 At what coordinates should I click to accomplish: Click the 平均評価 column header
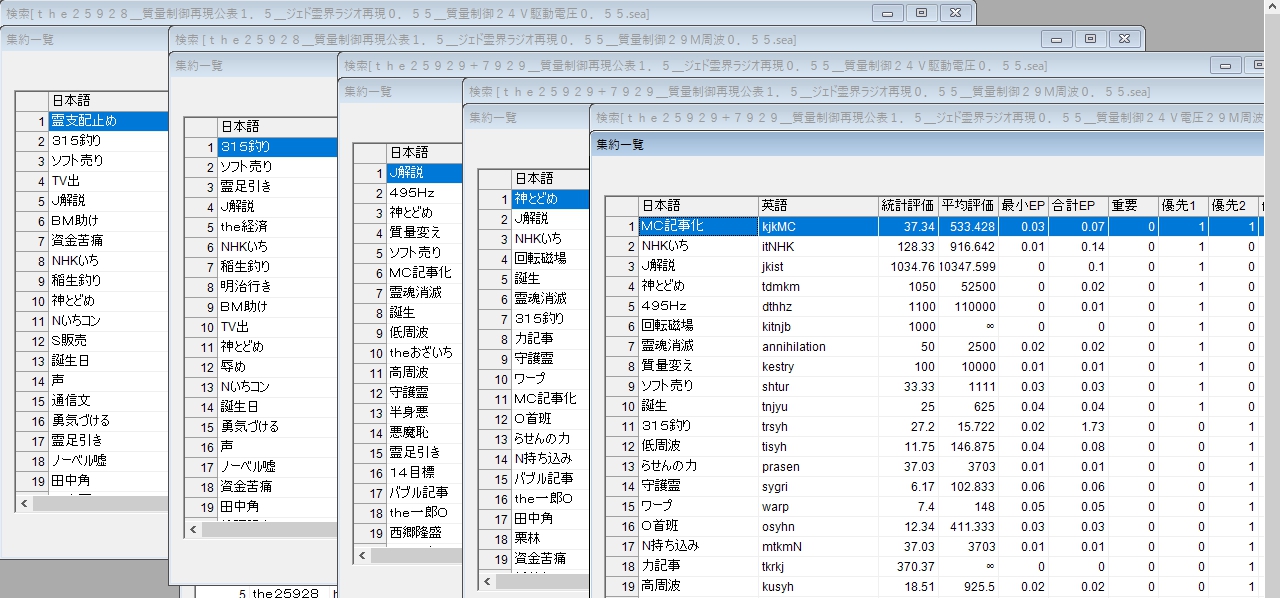click(968, 206)
